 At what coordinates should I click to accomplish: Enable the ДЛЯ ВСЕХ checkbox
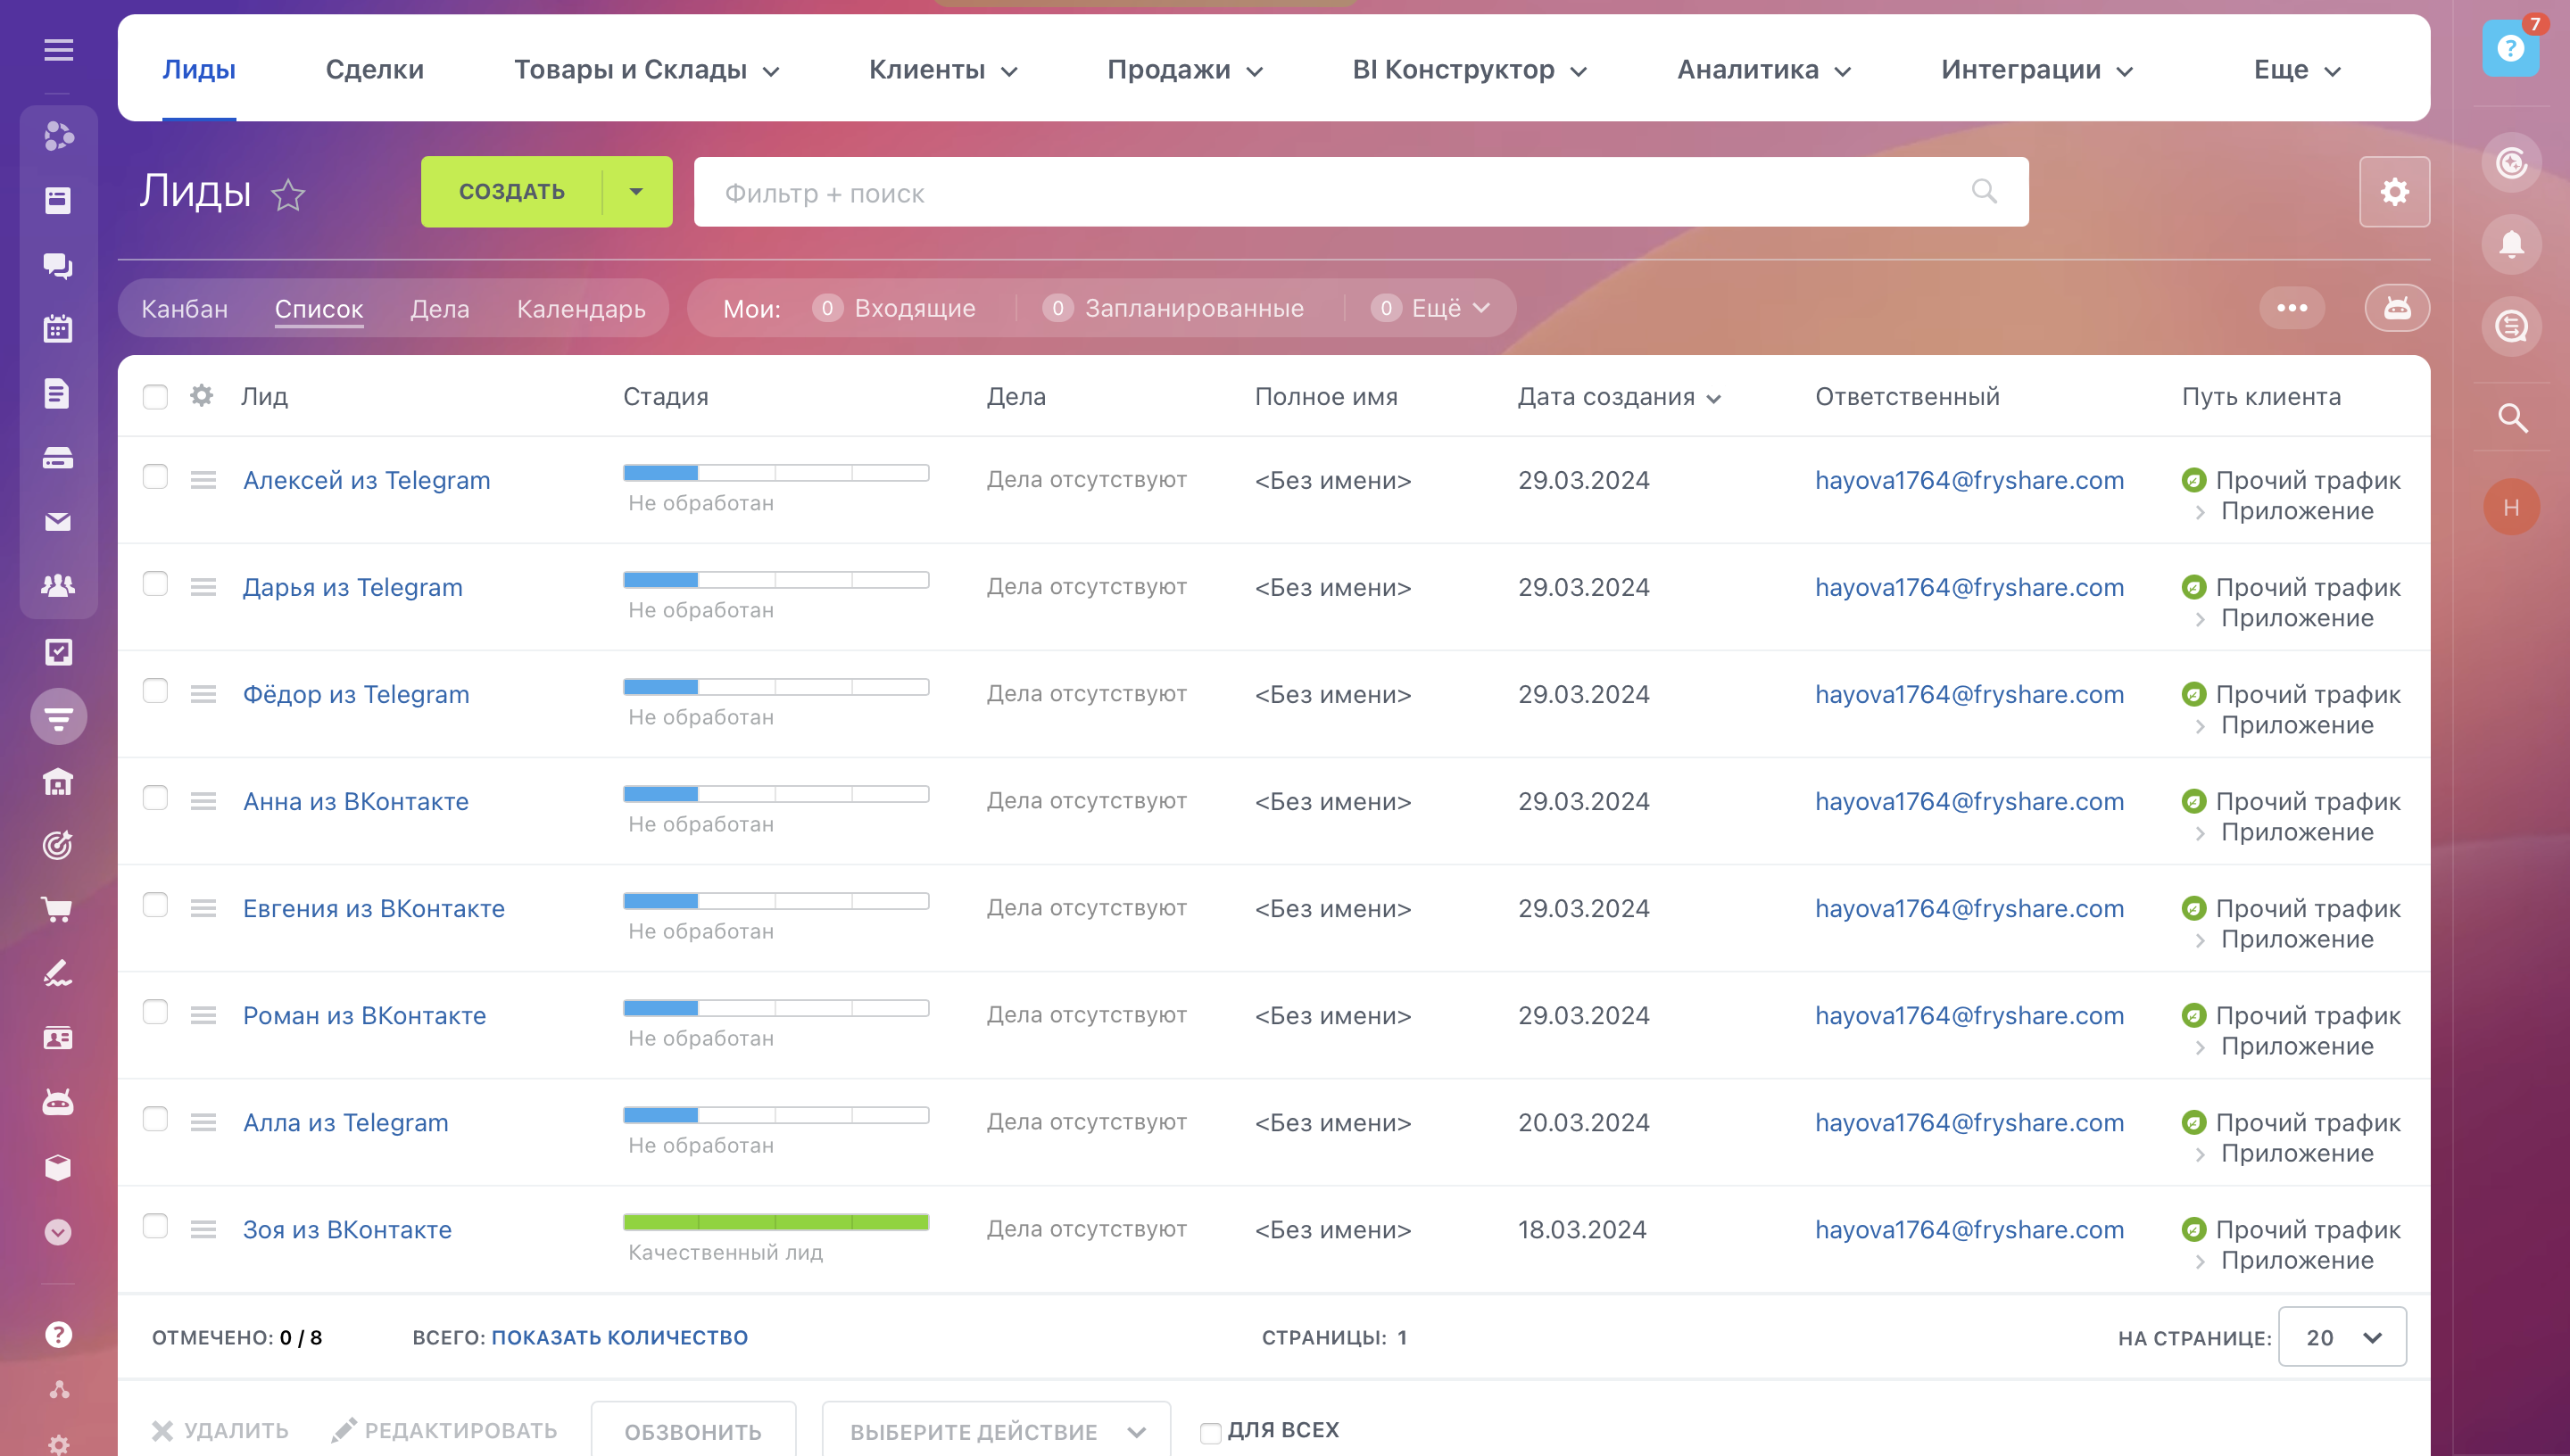tap(1210, 1432)
